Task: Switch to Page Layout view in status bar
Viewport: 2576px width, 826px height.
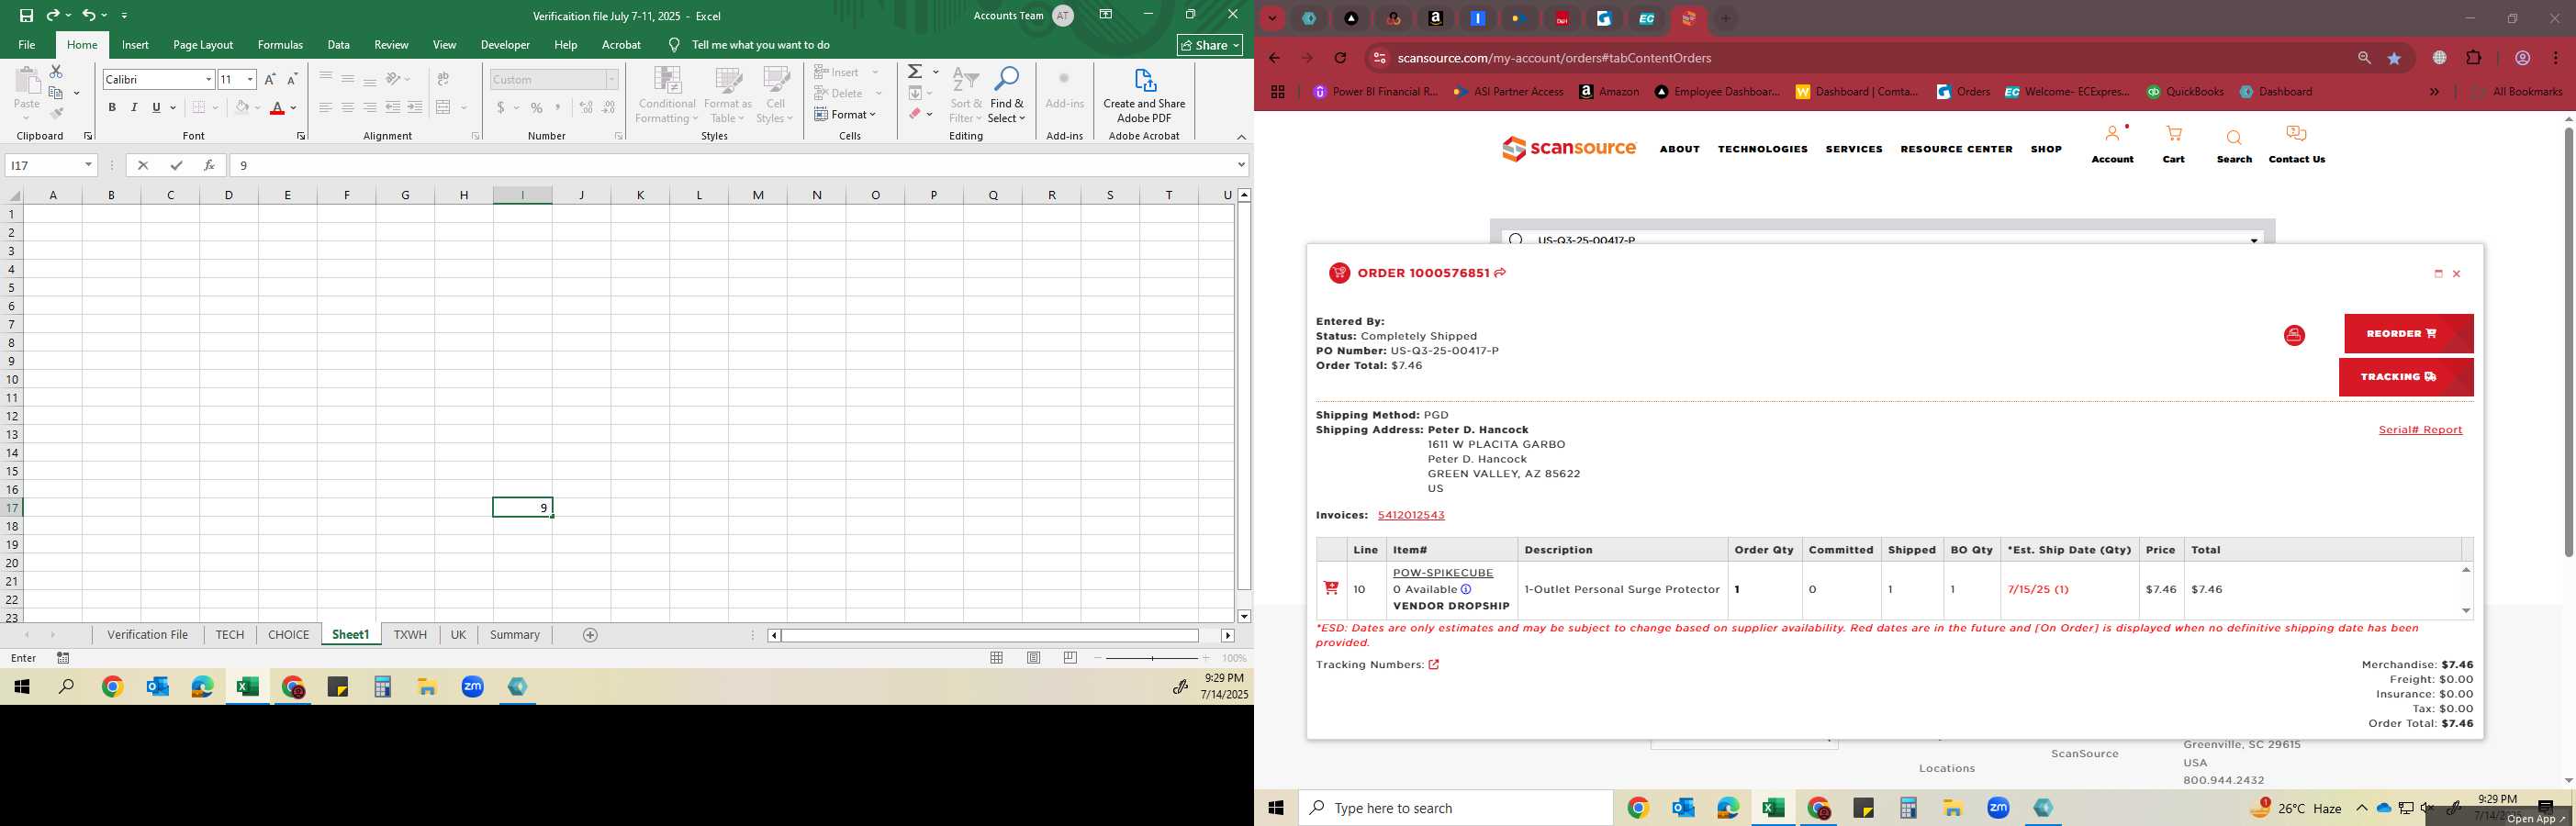Action: pos(1034,658)
